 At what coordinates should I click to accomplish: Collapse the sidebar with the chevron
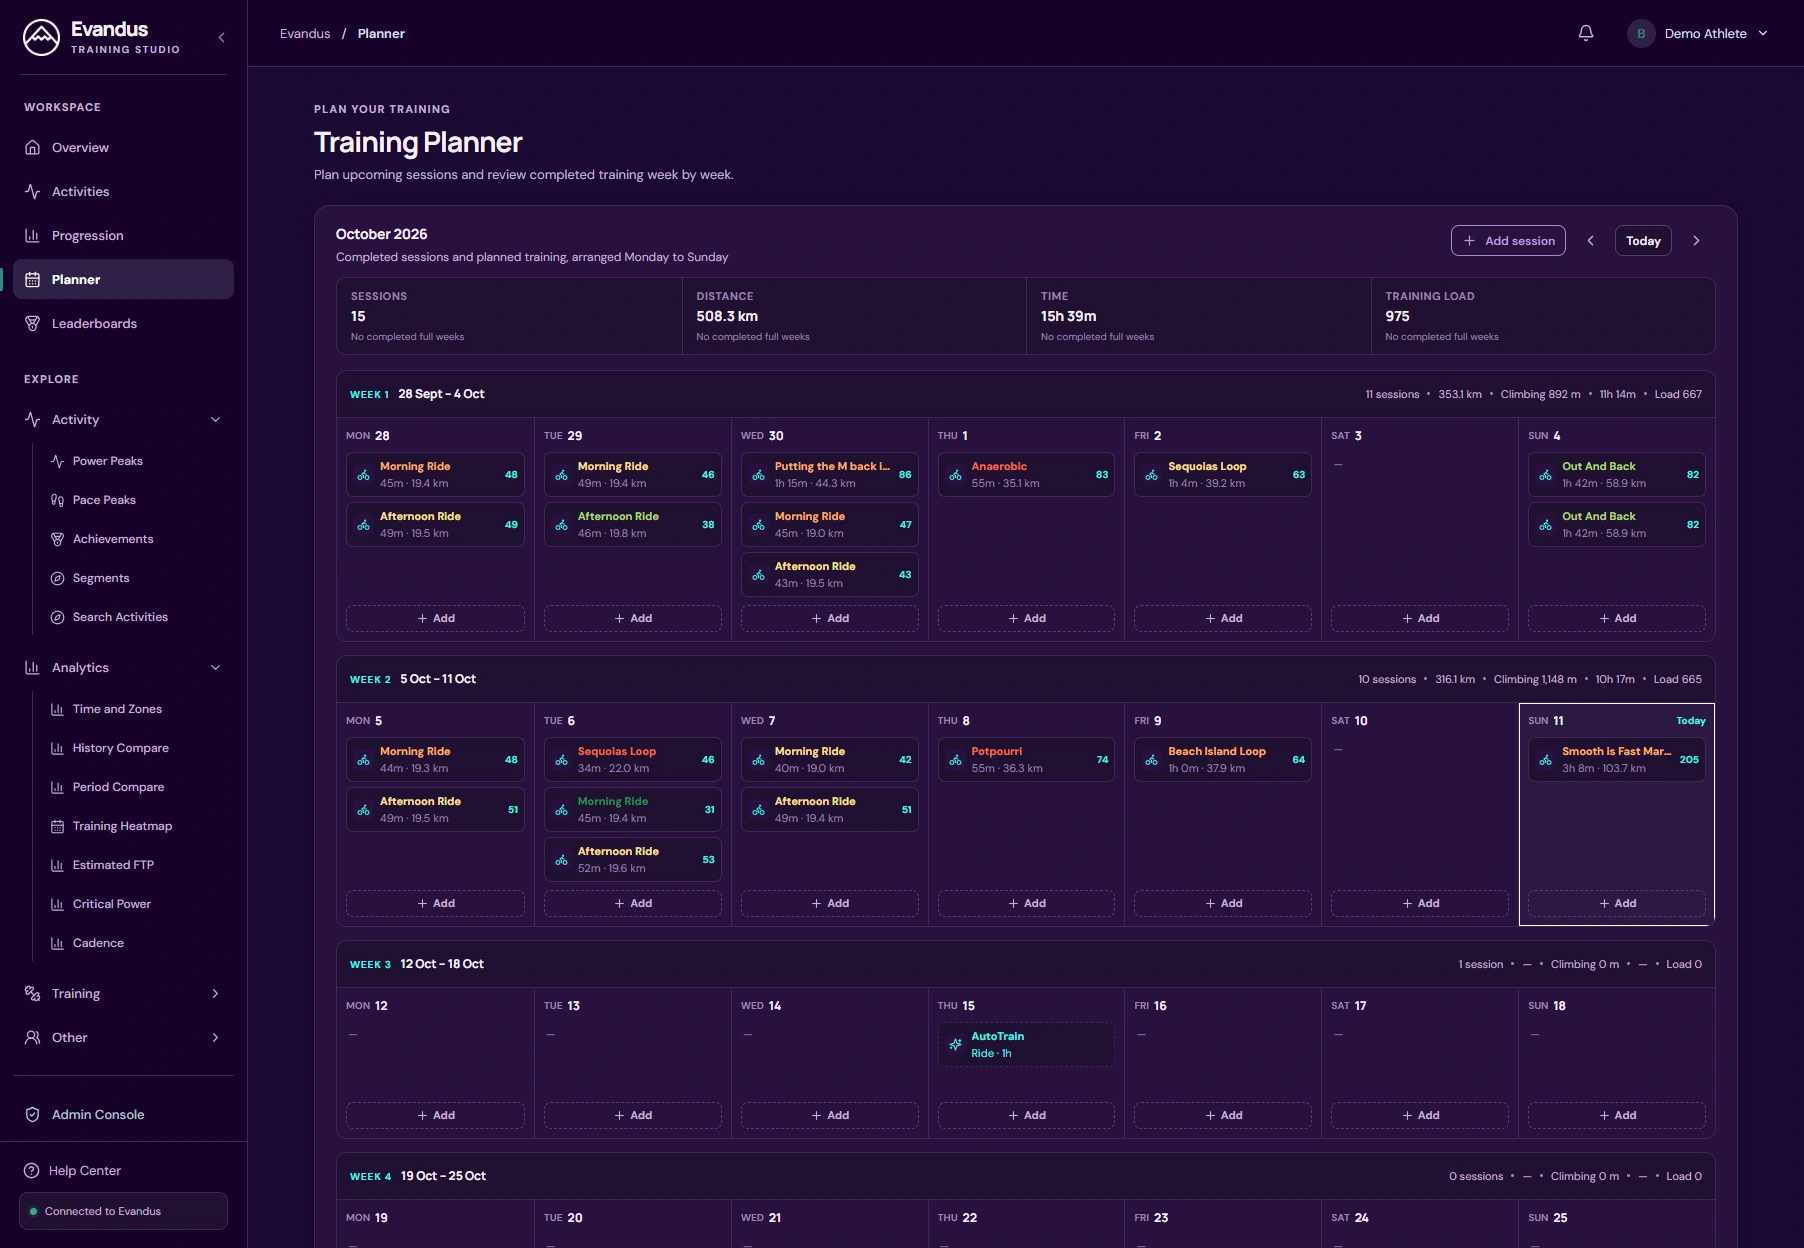pos(222,37)
